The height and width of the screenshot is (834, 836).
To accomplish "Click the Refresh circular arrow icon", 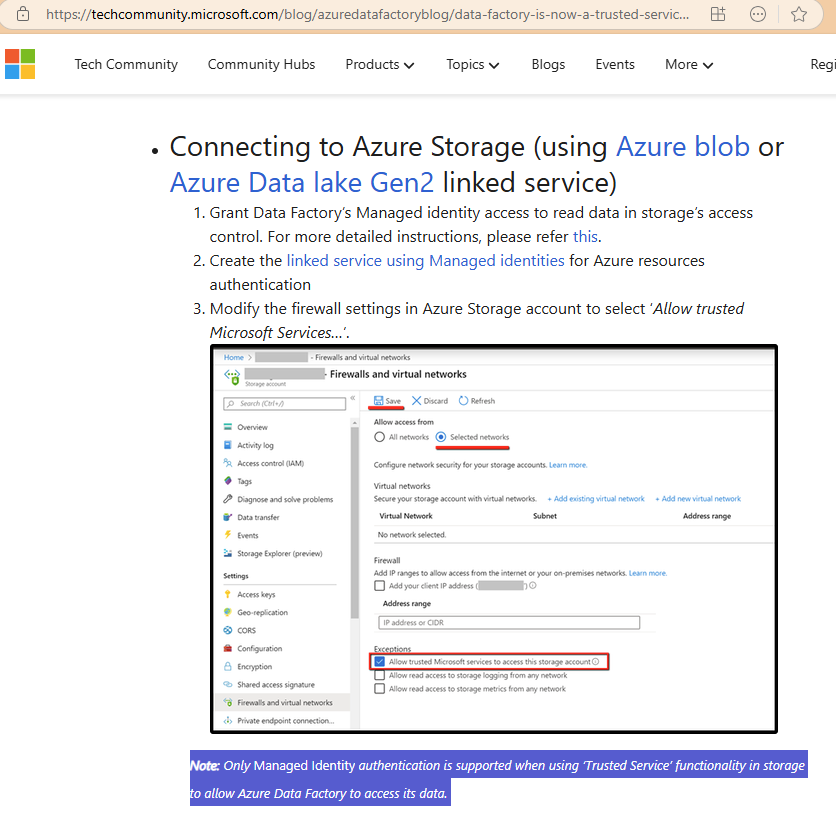I will [x=463, y=400].
